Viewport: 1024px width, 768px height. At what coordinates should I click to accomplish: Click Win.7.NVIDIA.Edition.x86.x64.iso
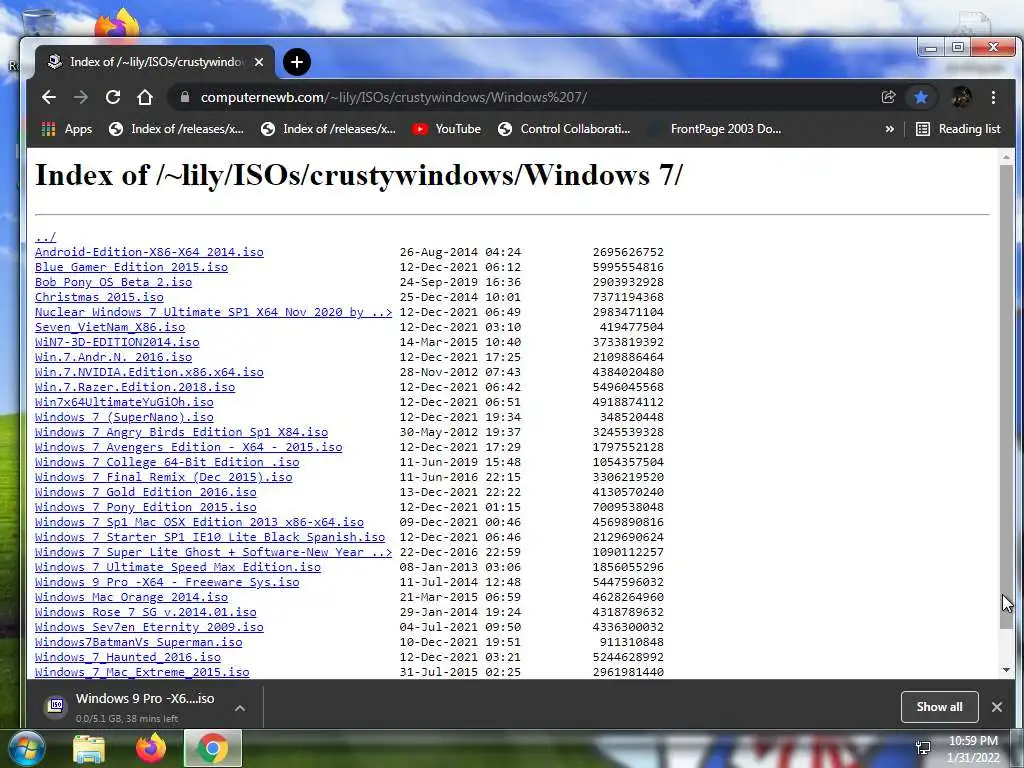(149, 372)
